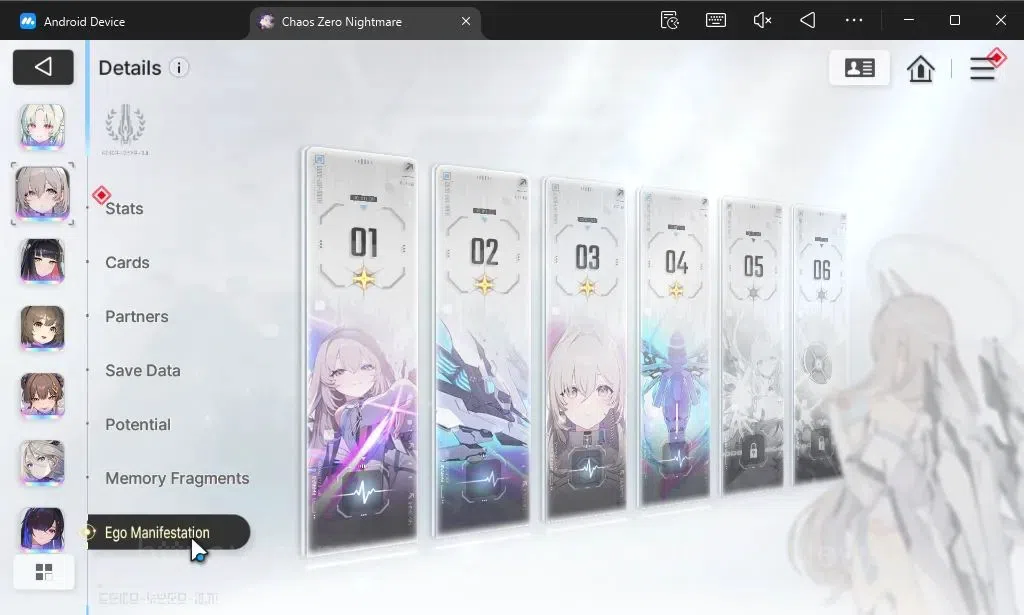
Task: Open the keyboard mapping icon
Action: pos(716,20)
